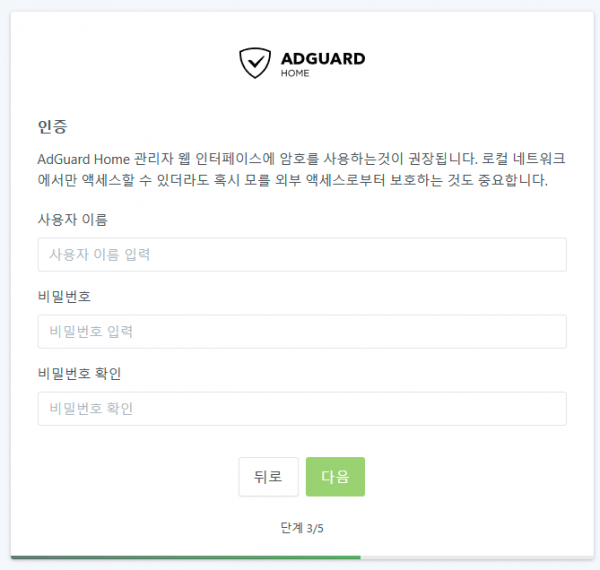Click the ADGUARD wordmark text
The height and width of the screenshot is (570, 600).
pyautogui.click(x=323, y=58)
